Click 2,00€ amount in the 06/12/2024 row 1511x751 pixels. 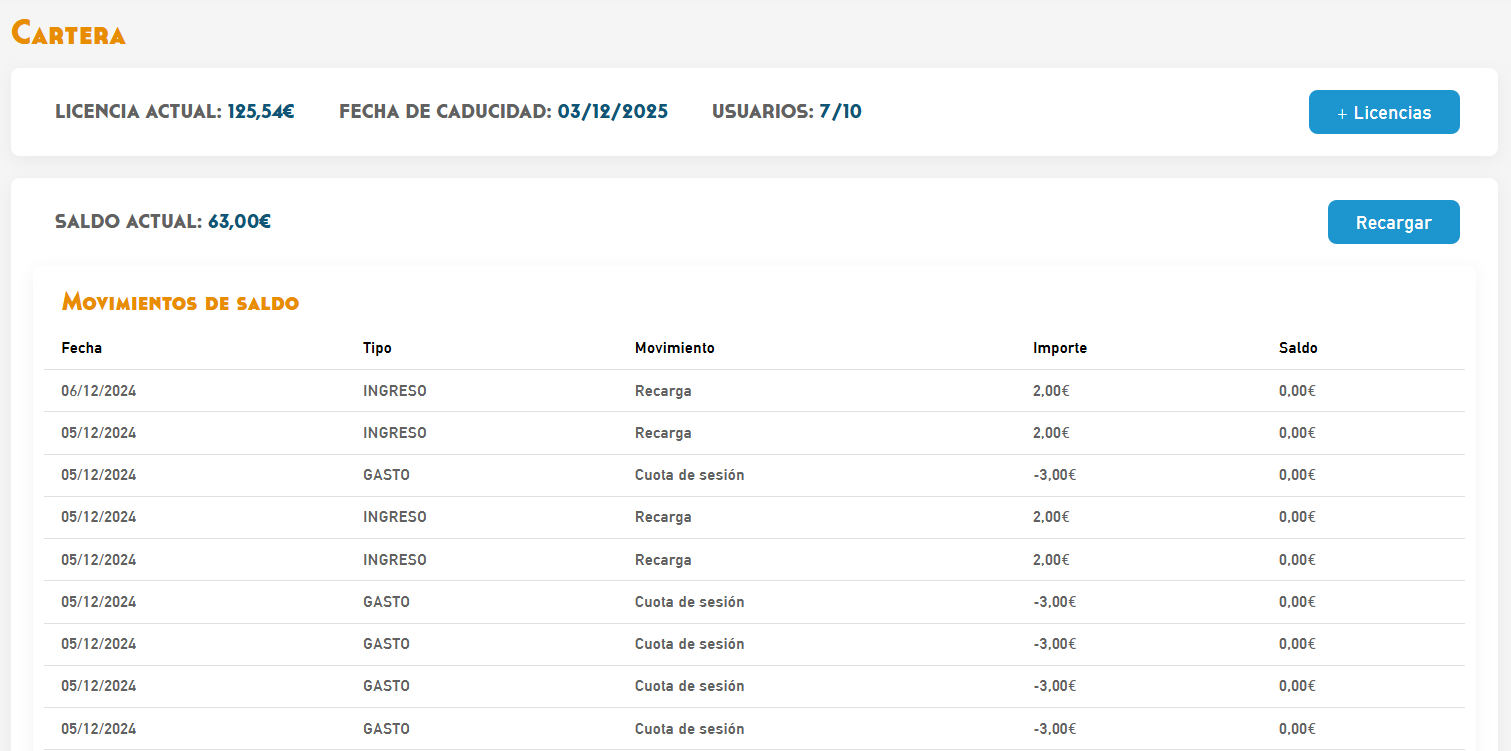tap(1051, 391)
